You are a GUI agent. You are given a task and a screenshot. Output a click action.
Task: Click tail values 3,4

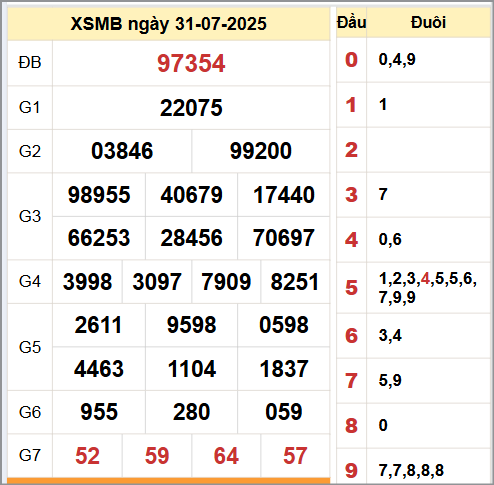tap(390, 335)
